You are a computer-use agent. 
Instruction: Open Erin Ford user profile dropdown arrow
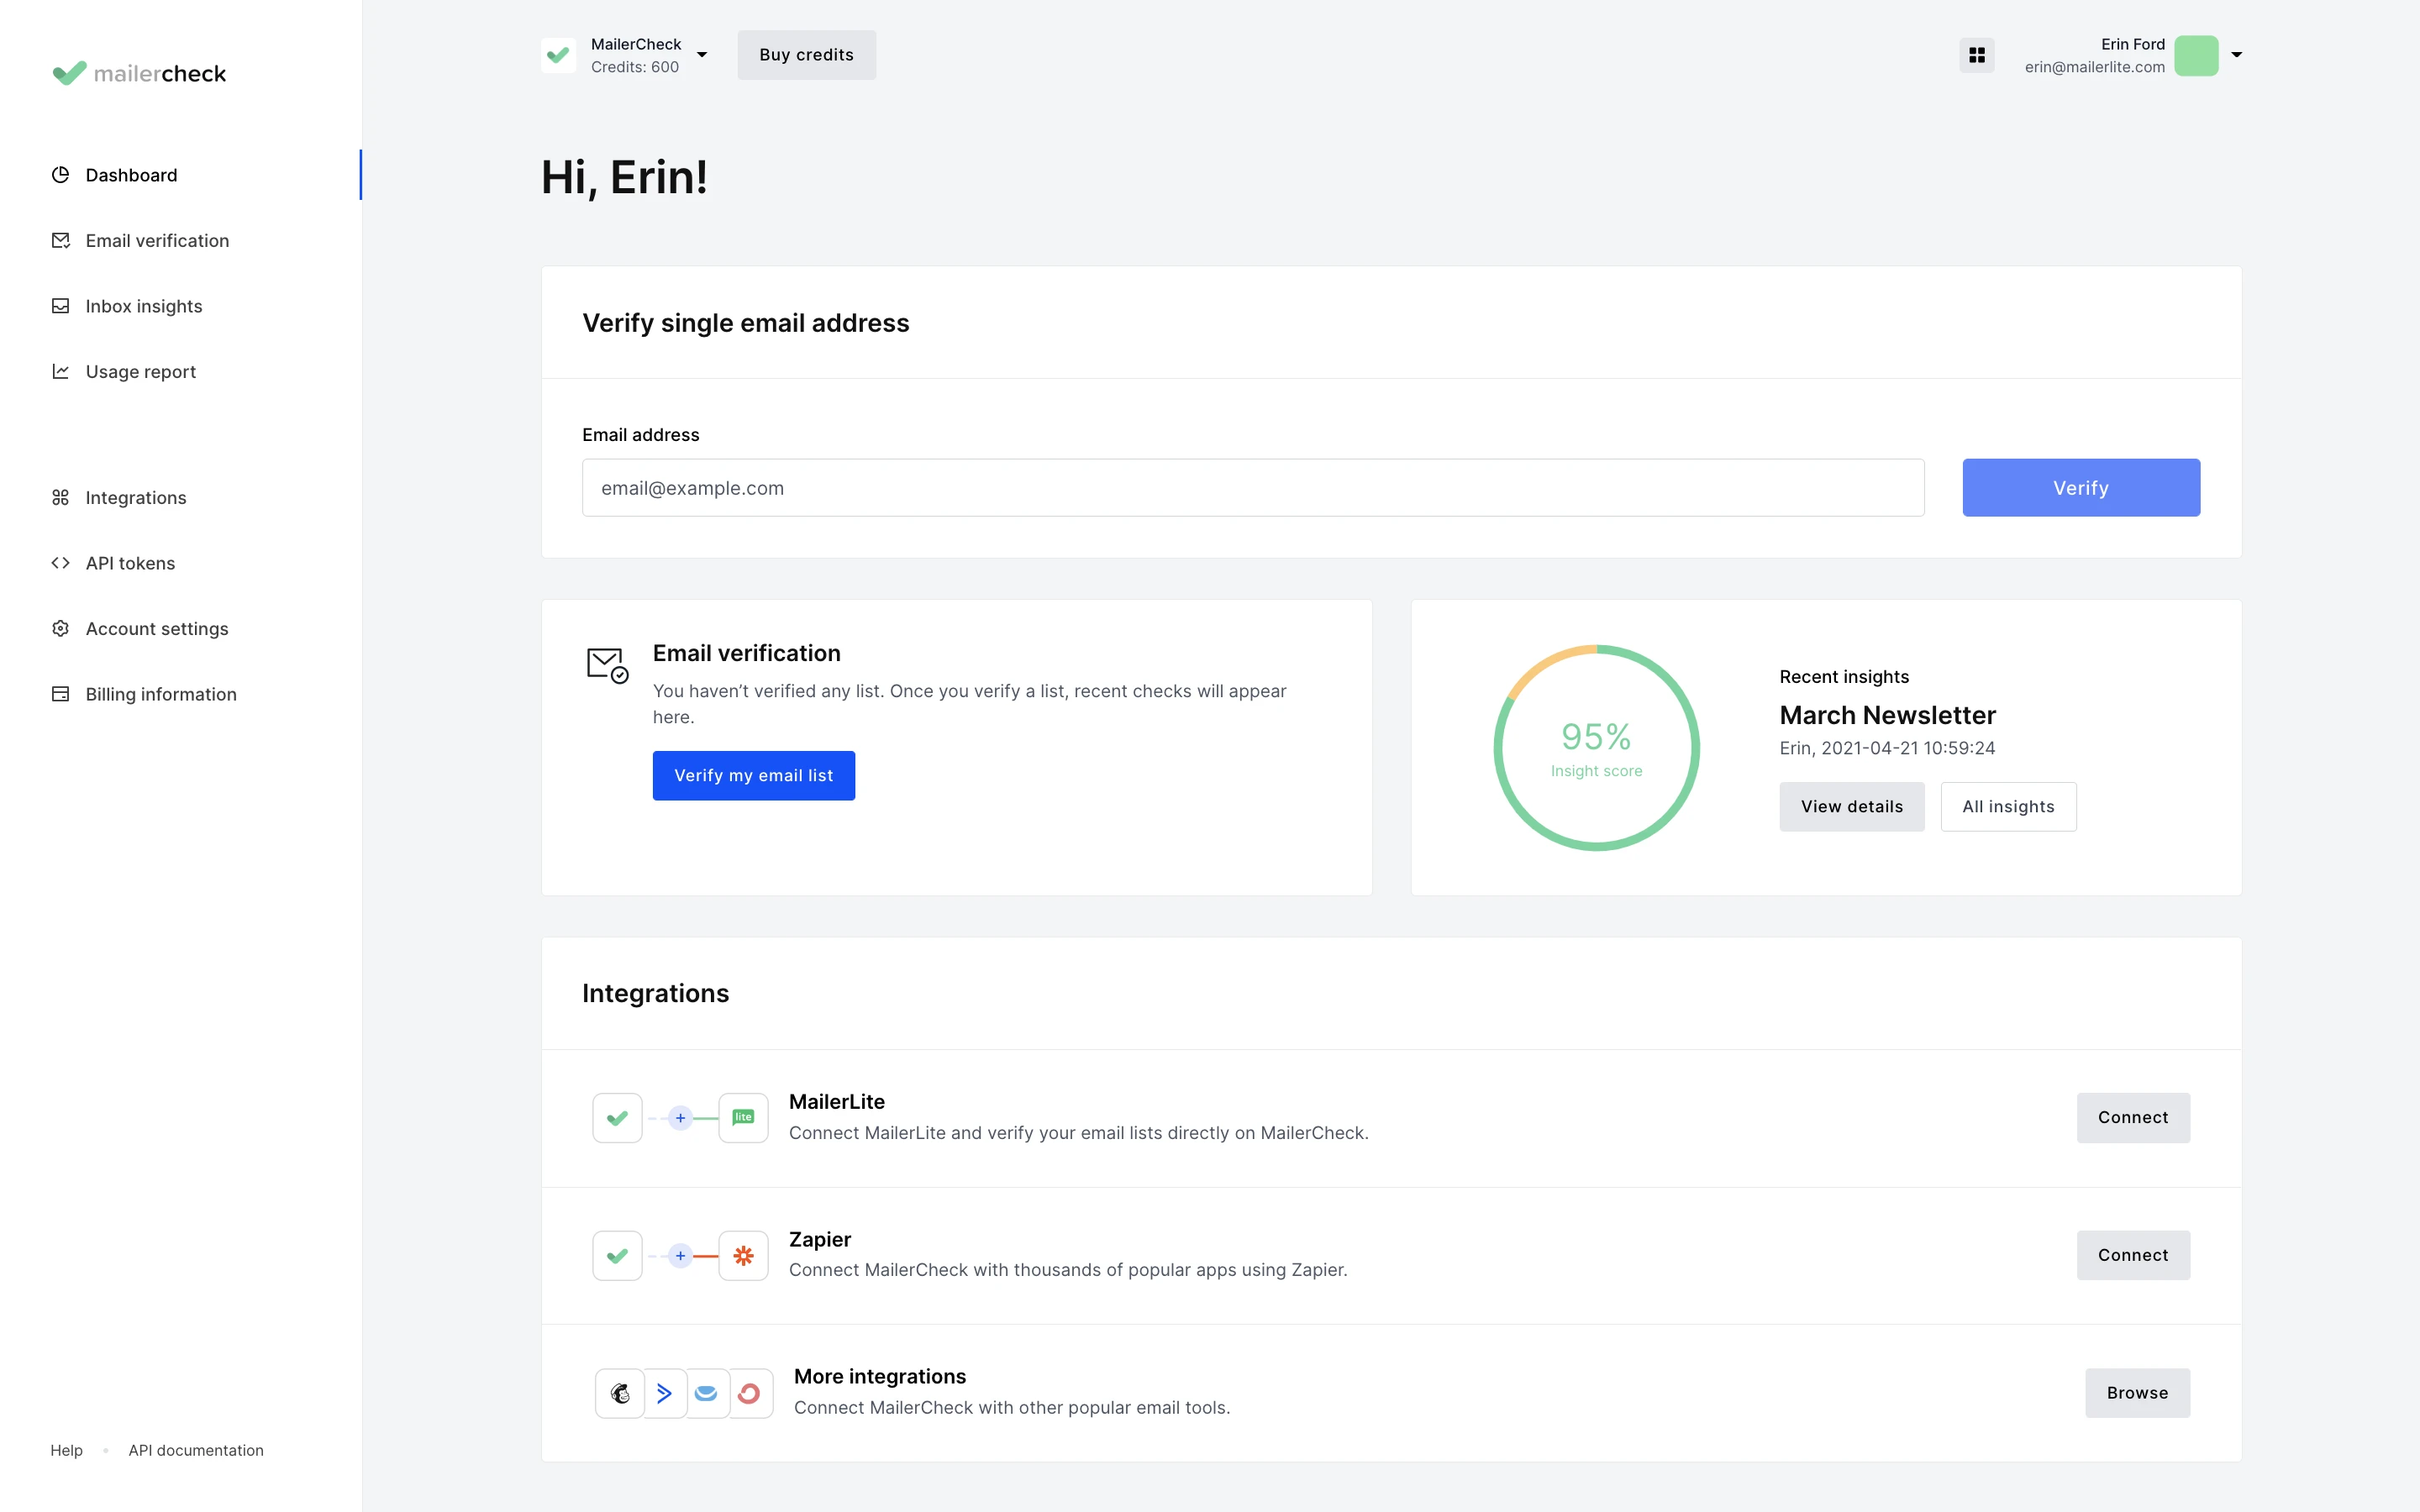2237,55
